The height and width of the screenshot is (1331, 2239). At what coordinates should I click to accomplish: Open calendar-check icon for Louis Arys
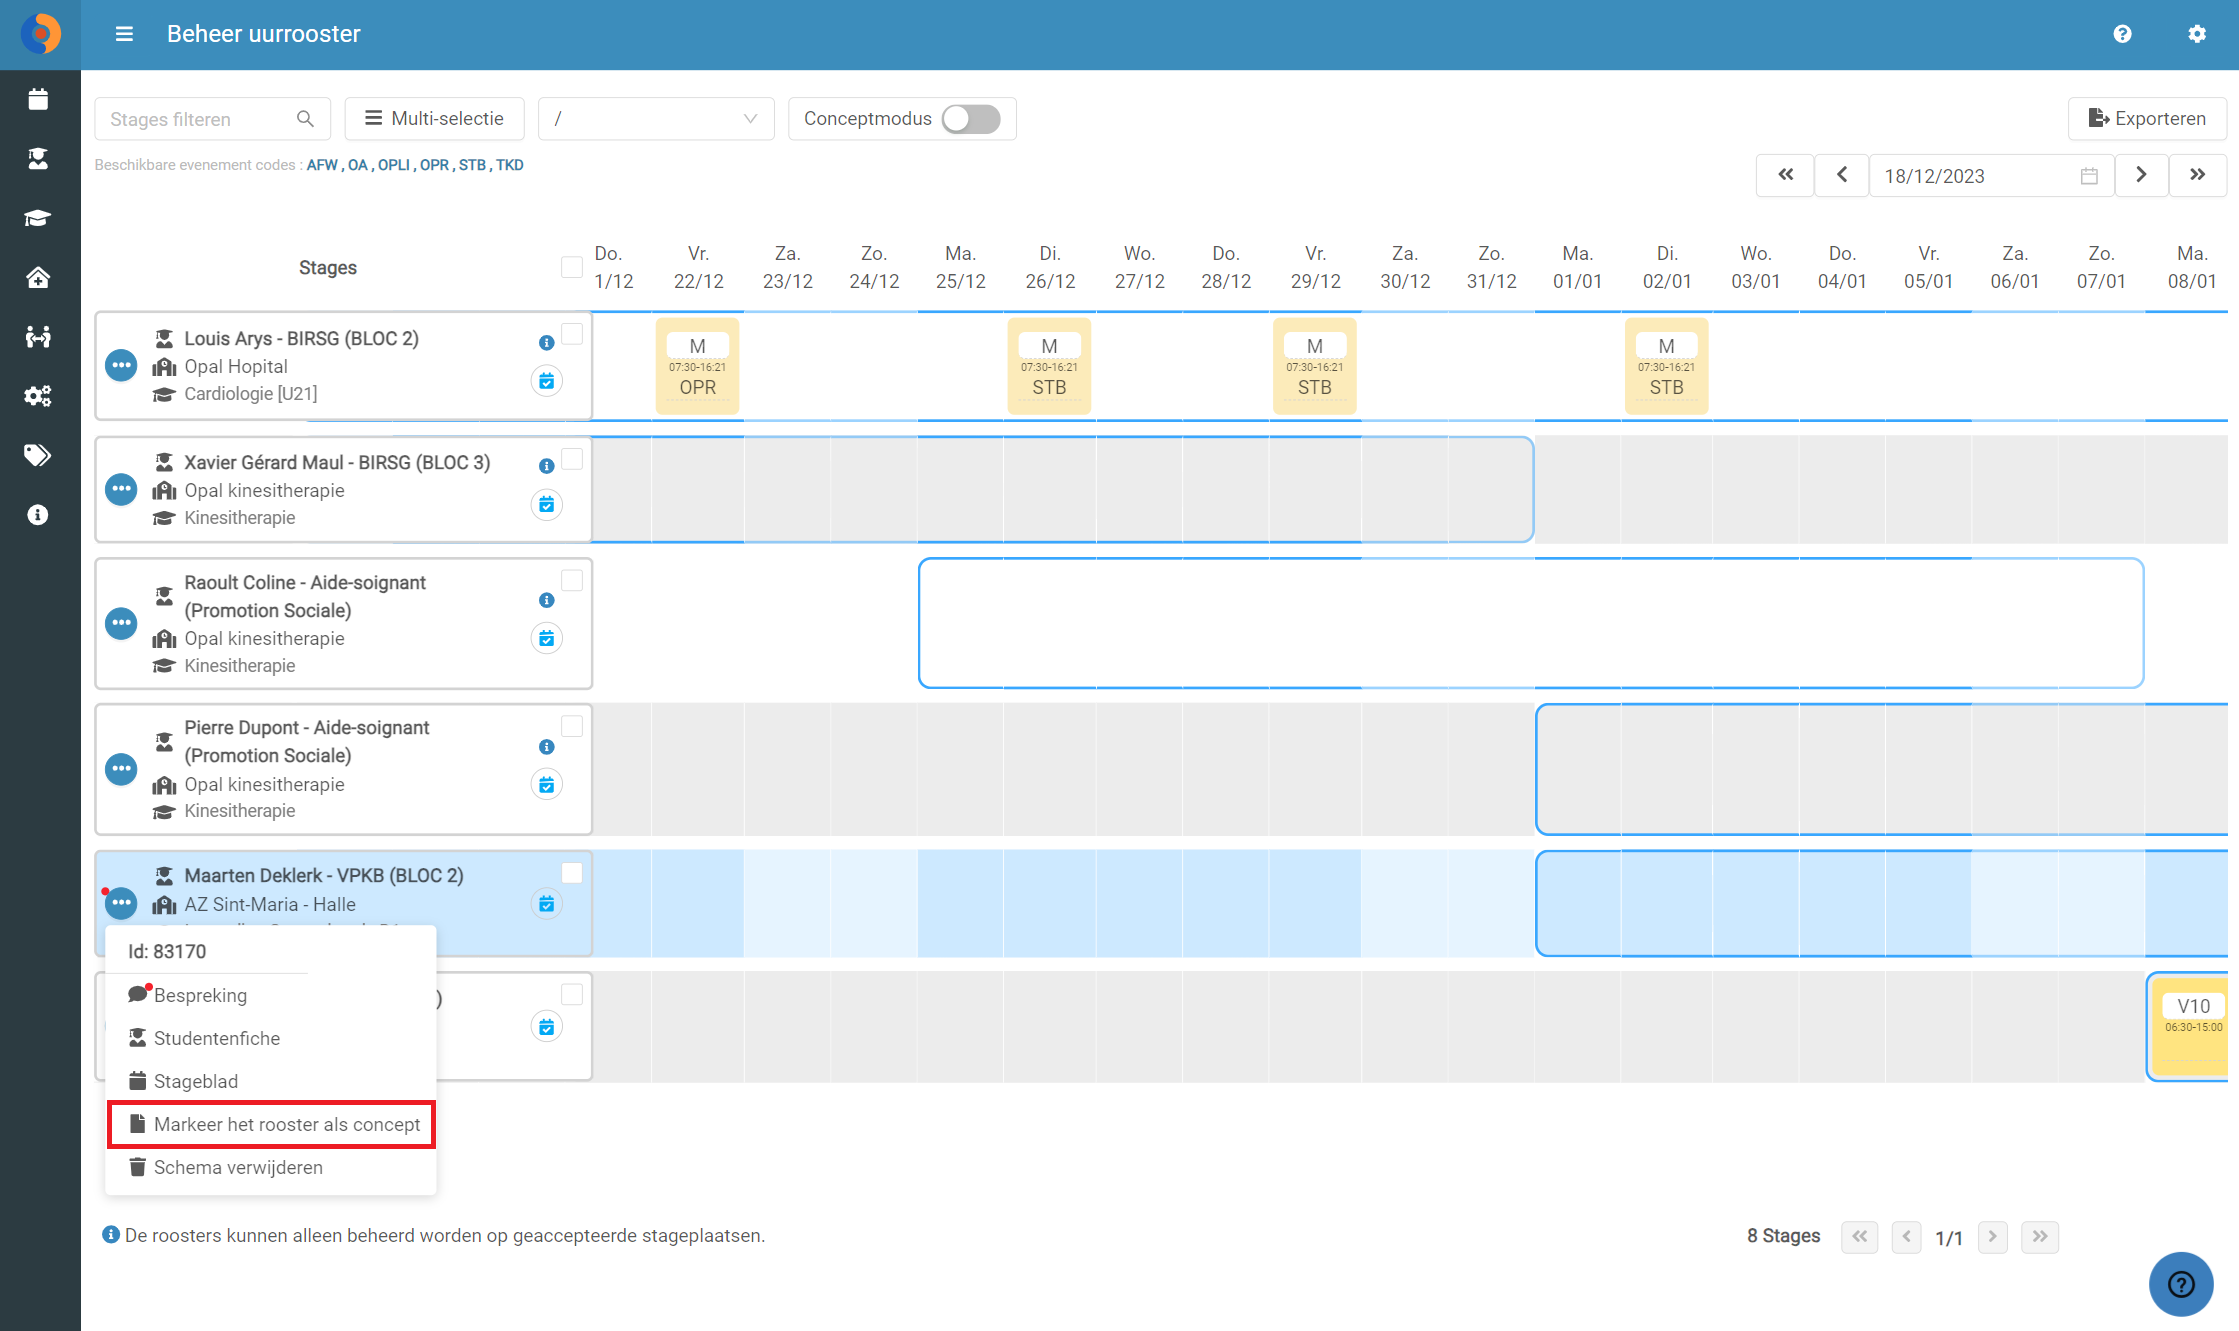546,381
